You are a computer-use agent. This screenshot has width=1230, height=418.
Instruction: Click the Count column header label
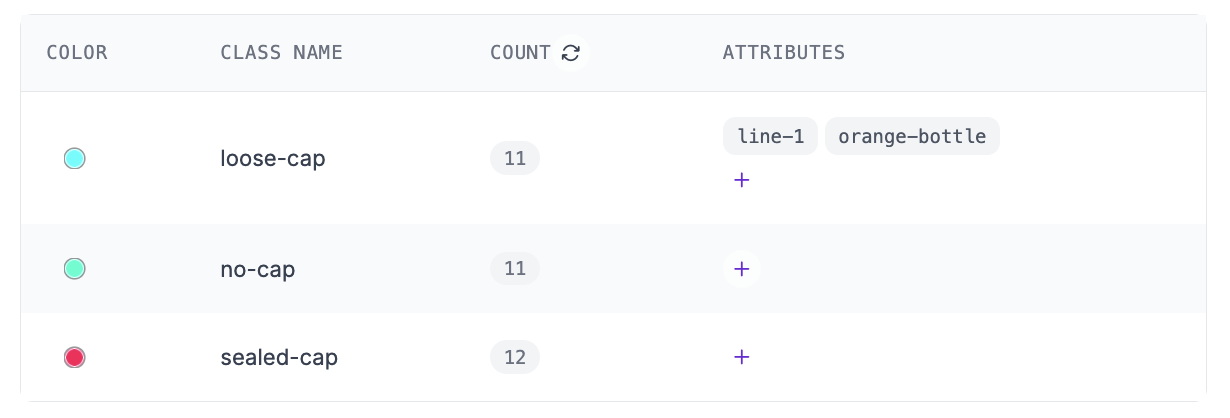pos(520,53)
